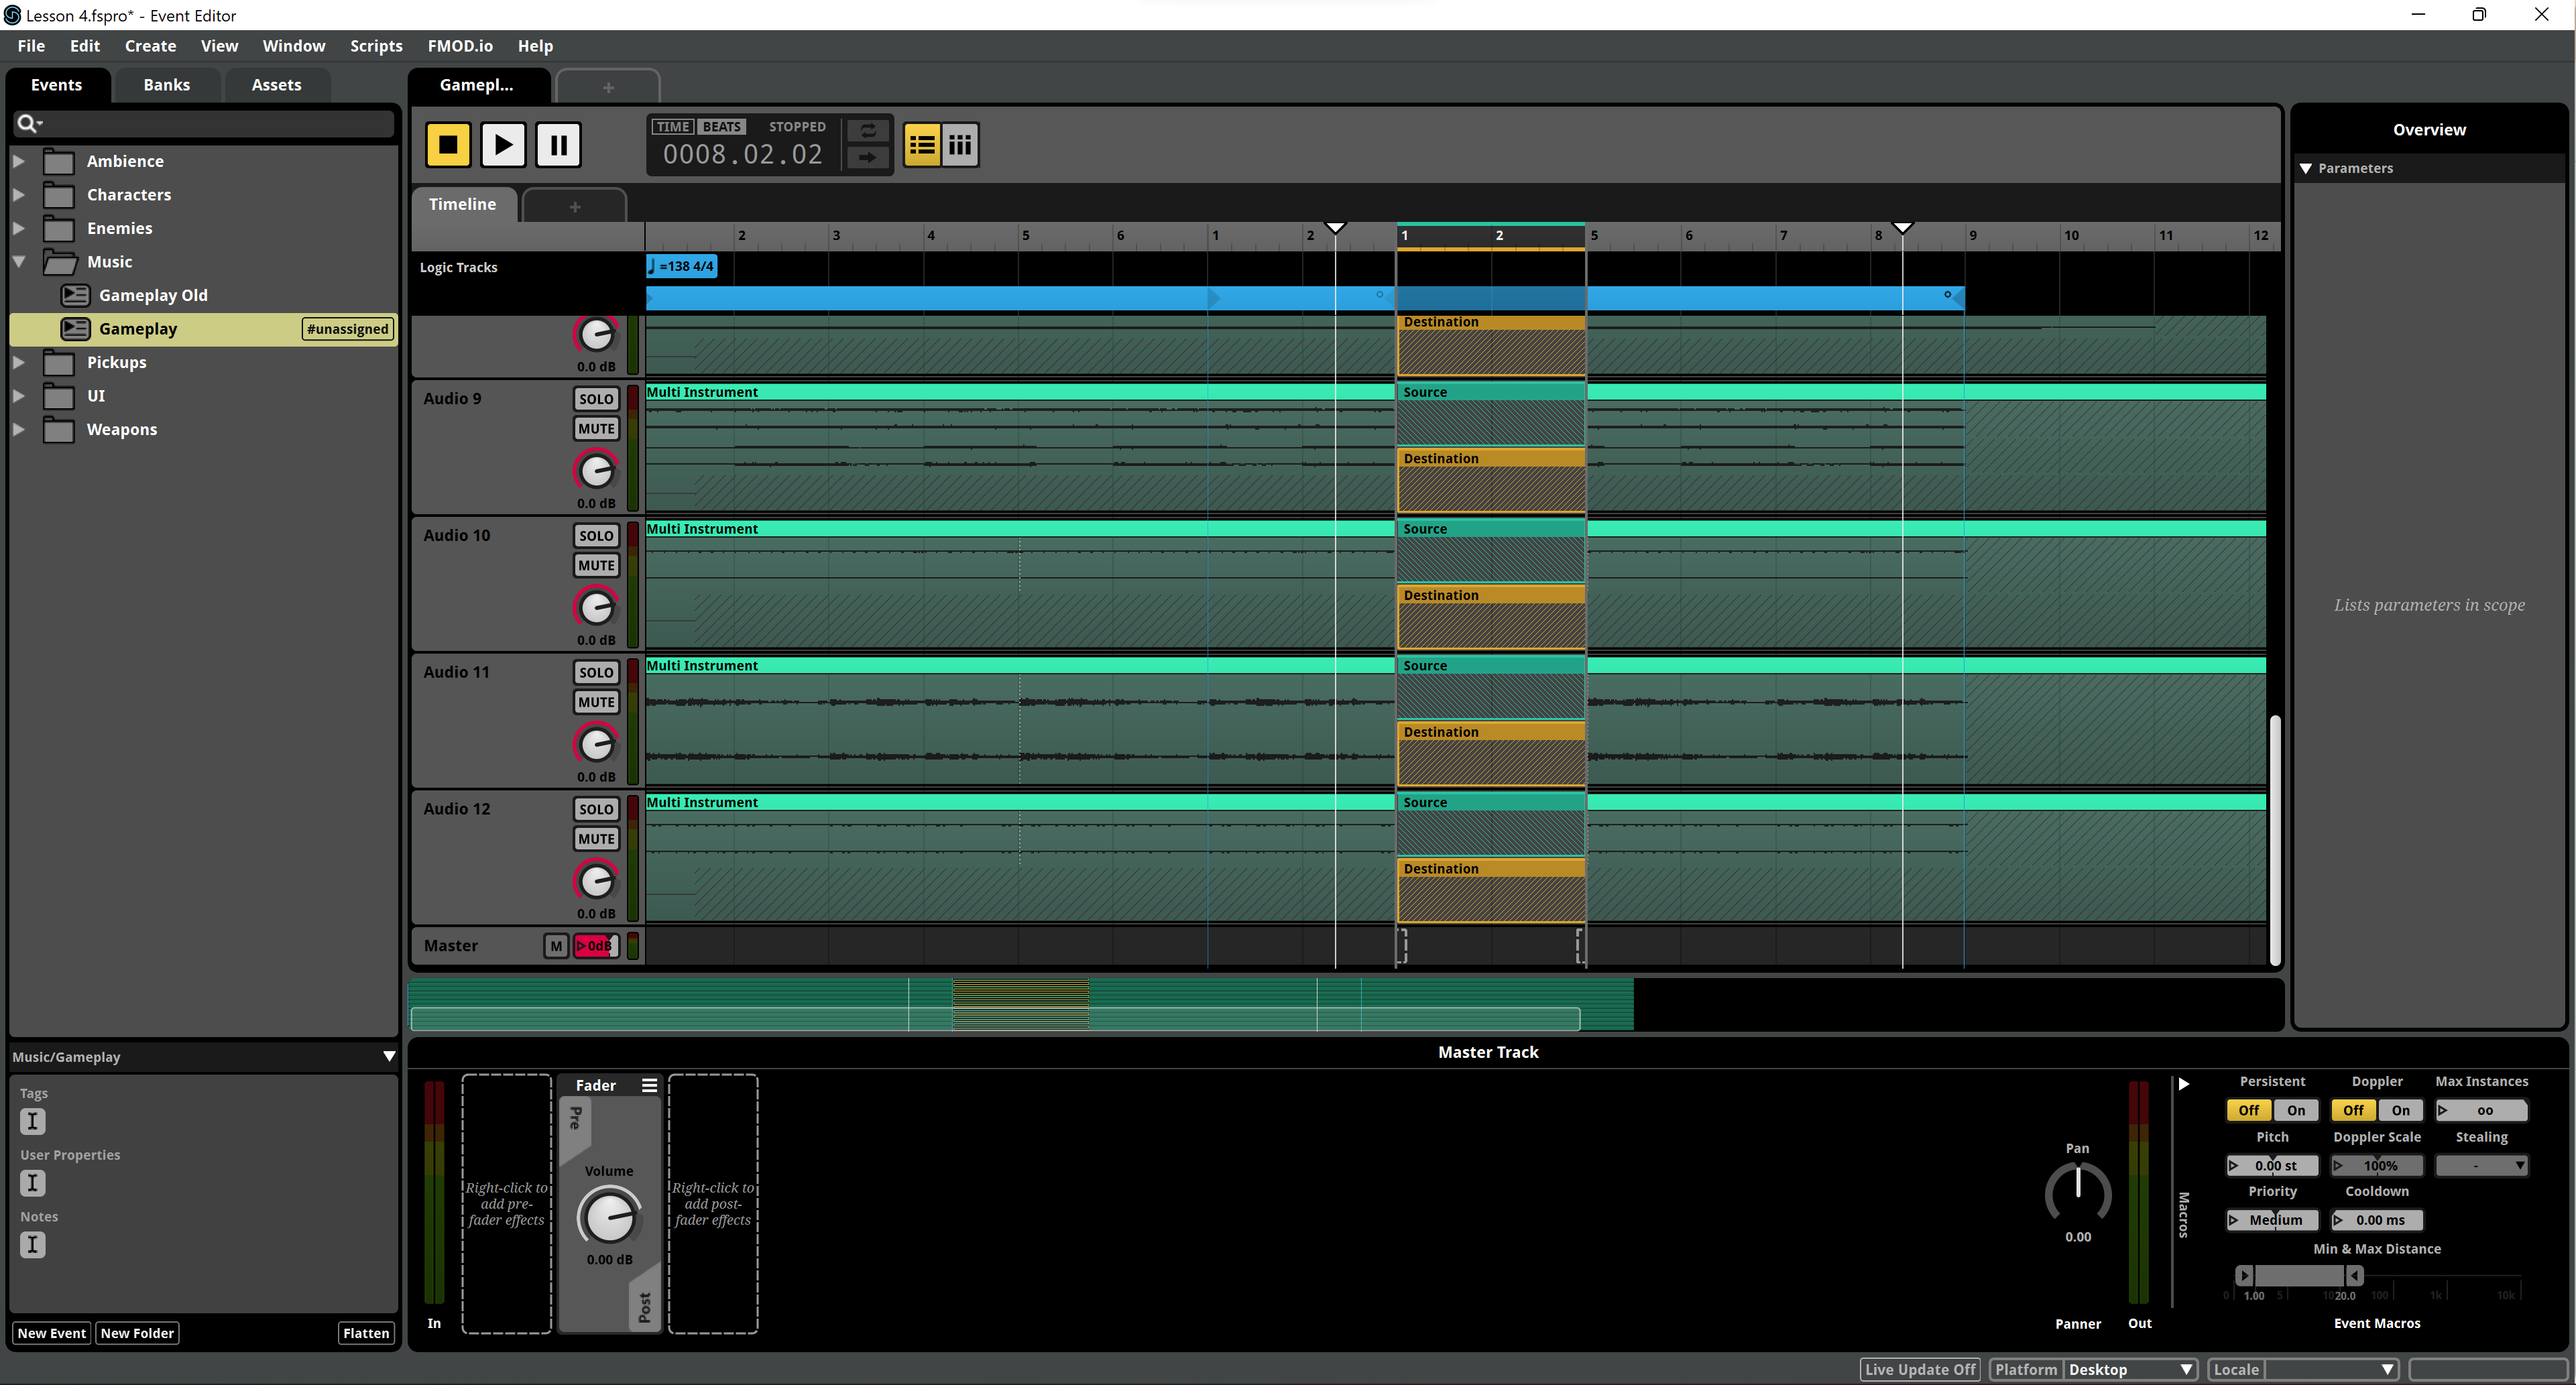Set Persistent to On
This screenshot has height=1385, width=2576.
(x=2296, y=1110)
